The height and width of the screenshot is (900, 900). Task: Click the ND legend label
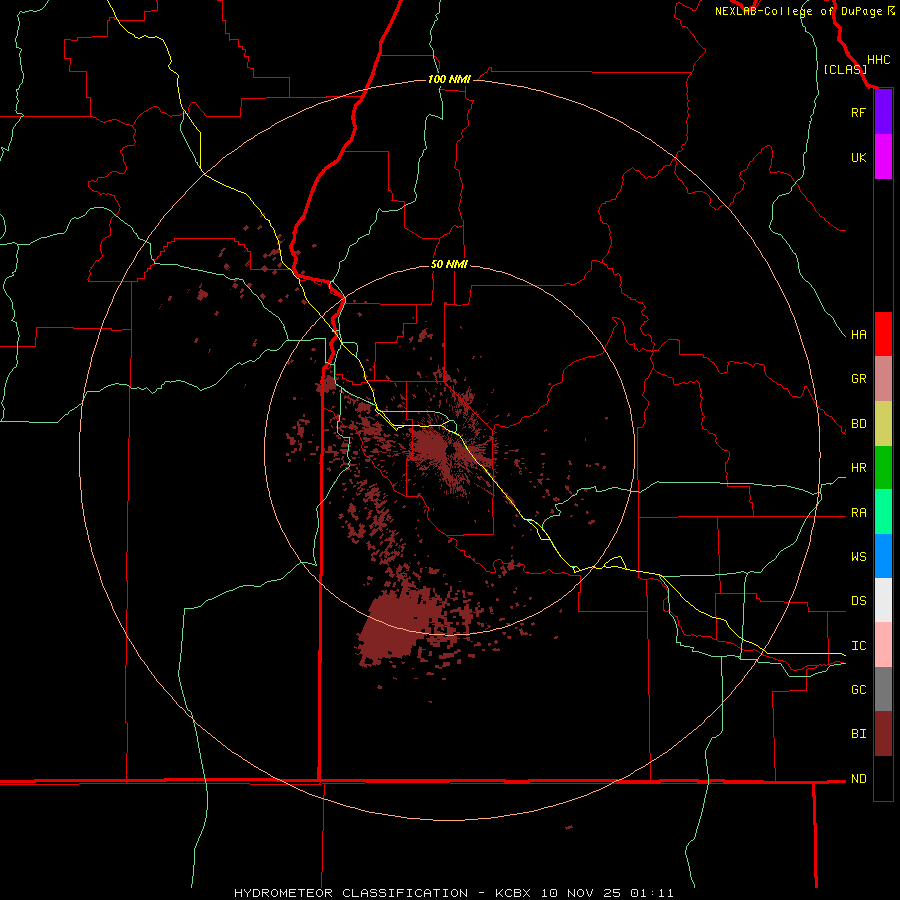[x=858, y=779]
